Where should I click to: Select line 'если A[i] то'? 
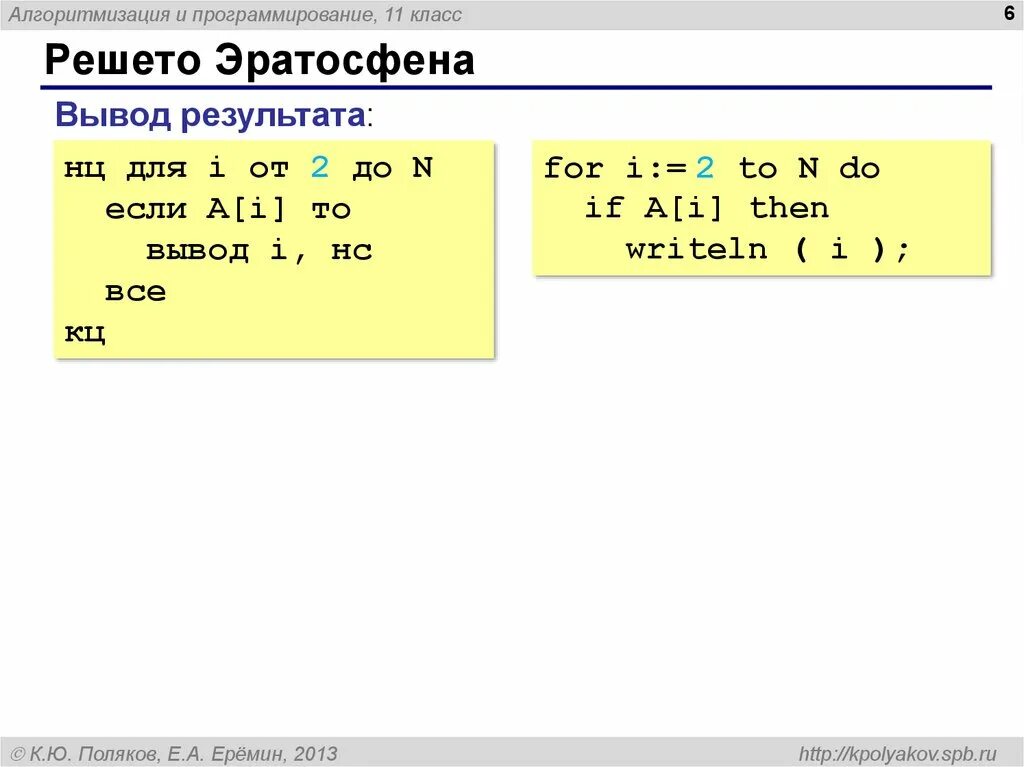(x=228, y=209)
